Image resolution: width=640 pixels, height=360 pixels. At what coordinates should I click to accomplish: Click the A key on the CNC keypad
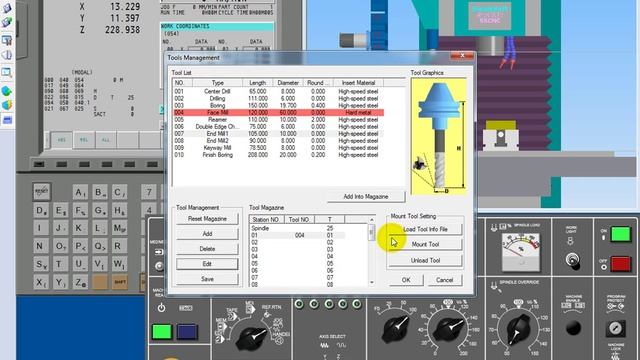[80, 192]
